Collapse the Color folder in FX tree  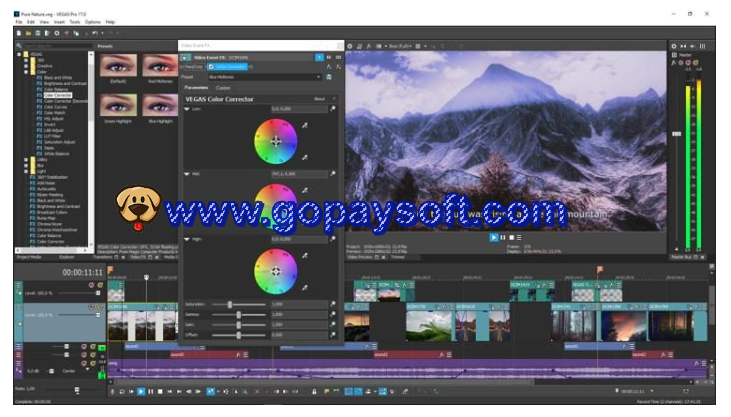(x=26, y=72)
